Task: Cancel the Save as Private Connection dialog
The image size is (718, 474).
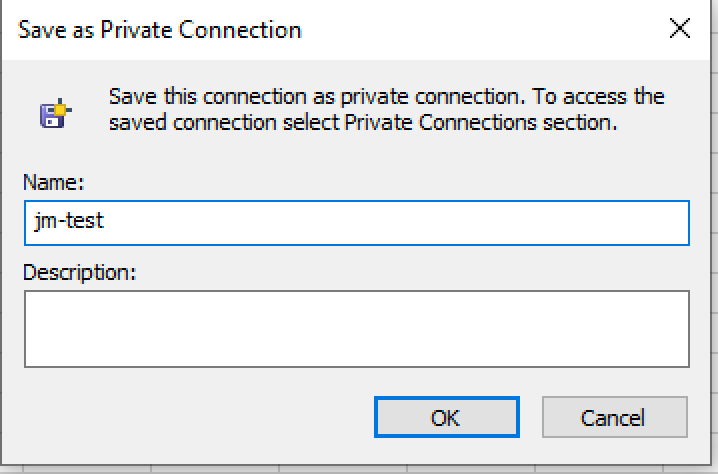Action: [615, 417]
